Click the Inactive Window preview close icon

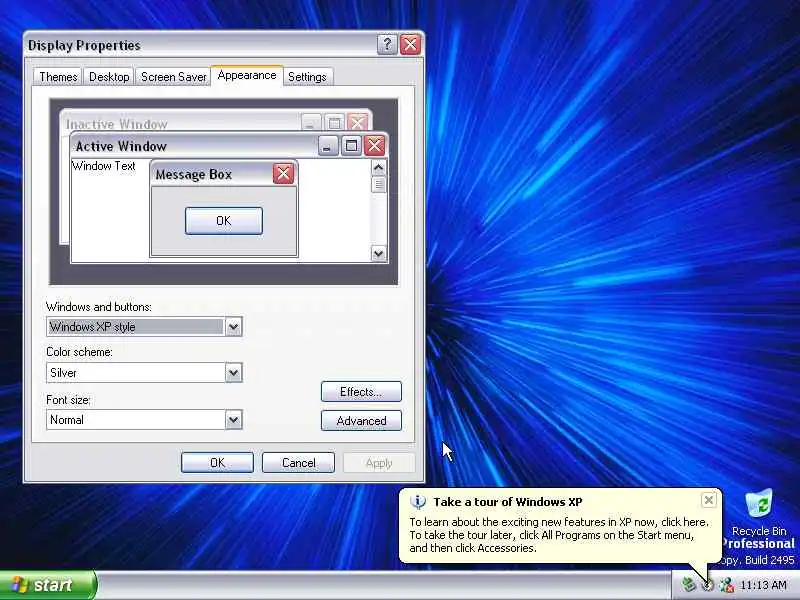358,123
